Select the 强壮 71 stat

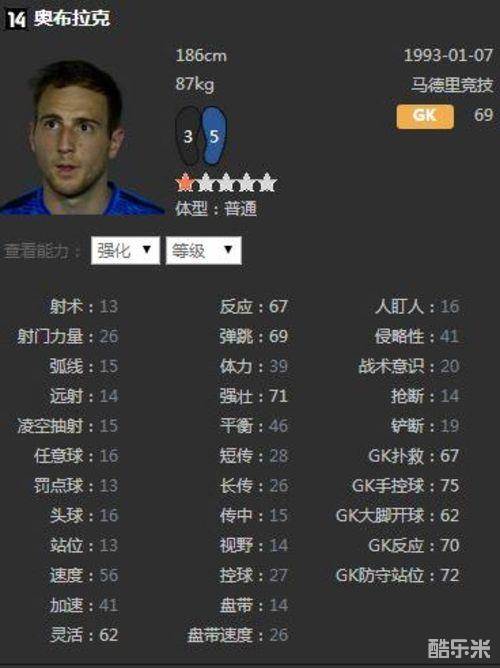(x=254, y=396)
